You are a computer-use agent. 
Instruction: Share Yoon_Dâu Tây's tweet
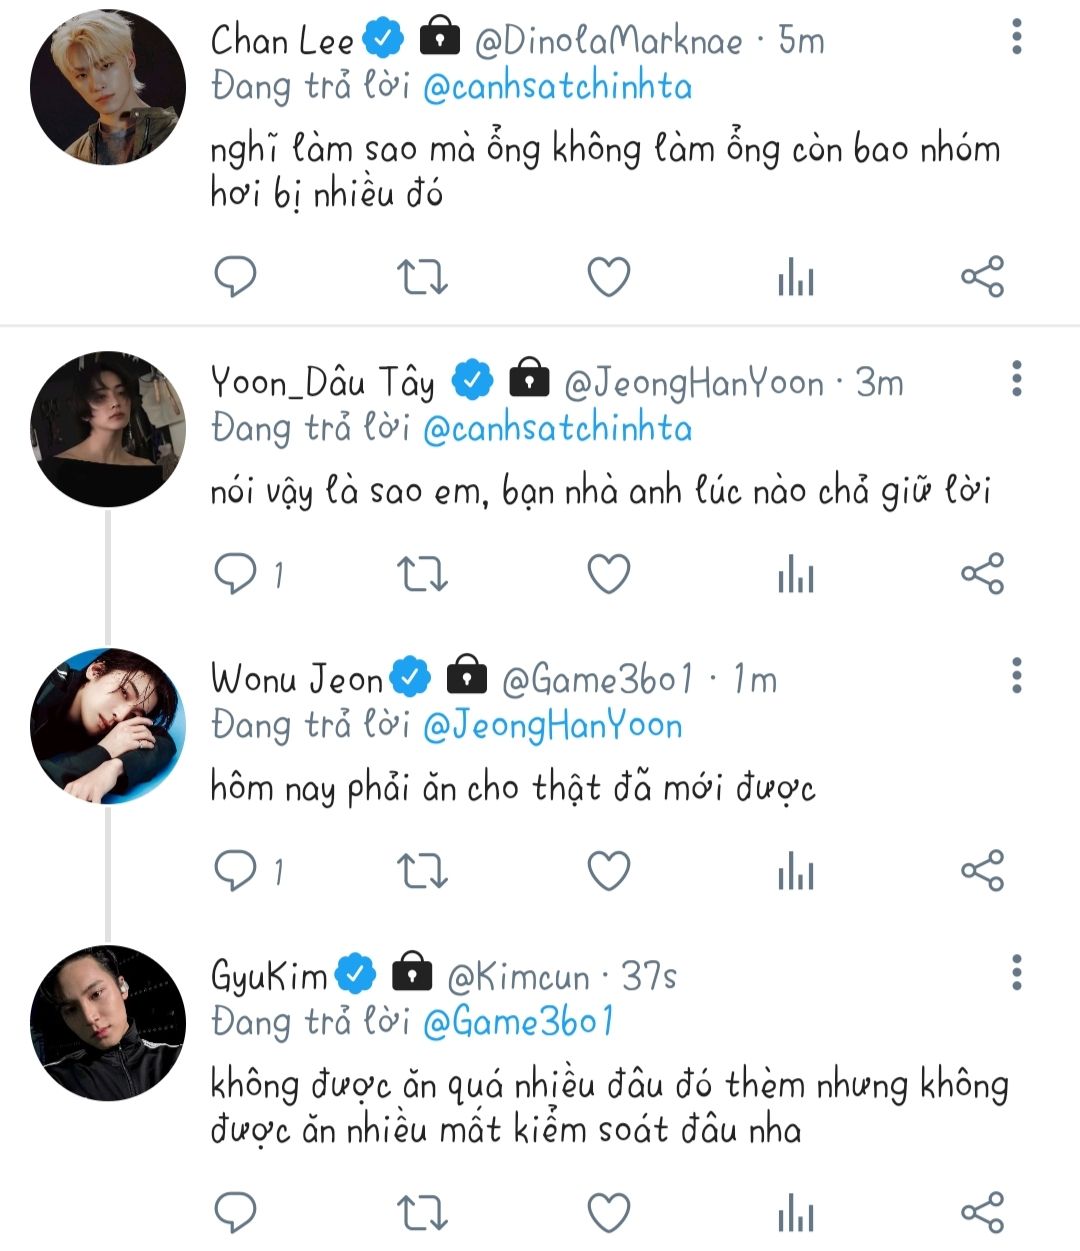click(x=982, y=574)
